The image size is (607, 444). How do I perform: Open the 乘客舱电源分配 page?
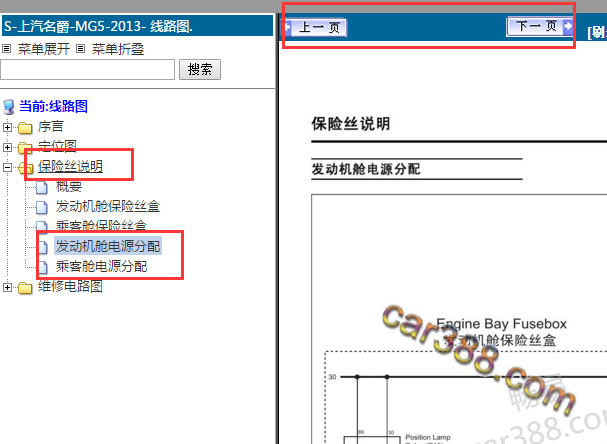tap(101, 266)
